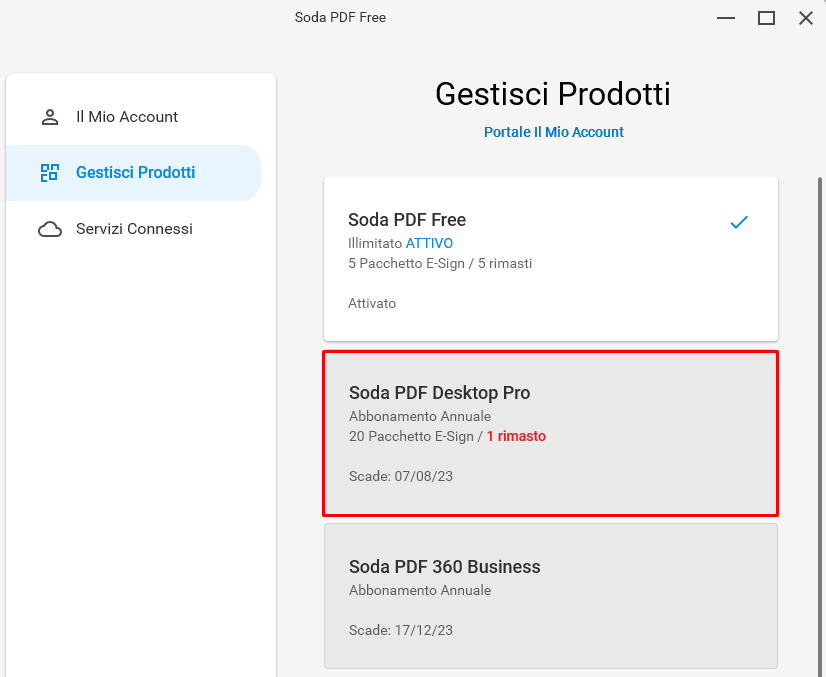
Task: Go to Servizi Connessi
Action: click(134, 229)
